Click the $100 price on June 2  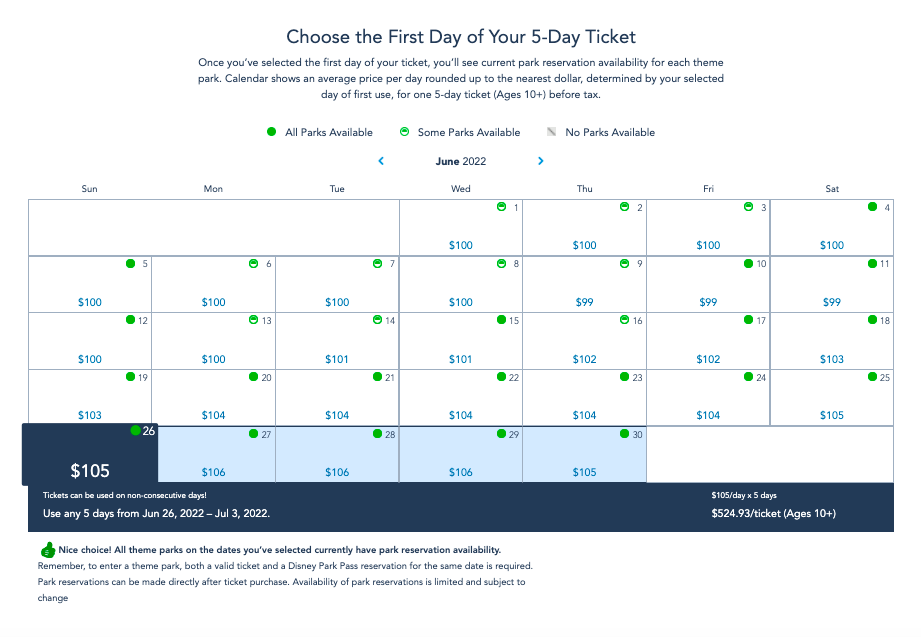[x=584, y=245]
